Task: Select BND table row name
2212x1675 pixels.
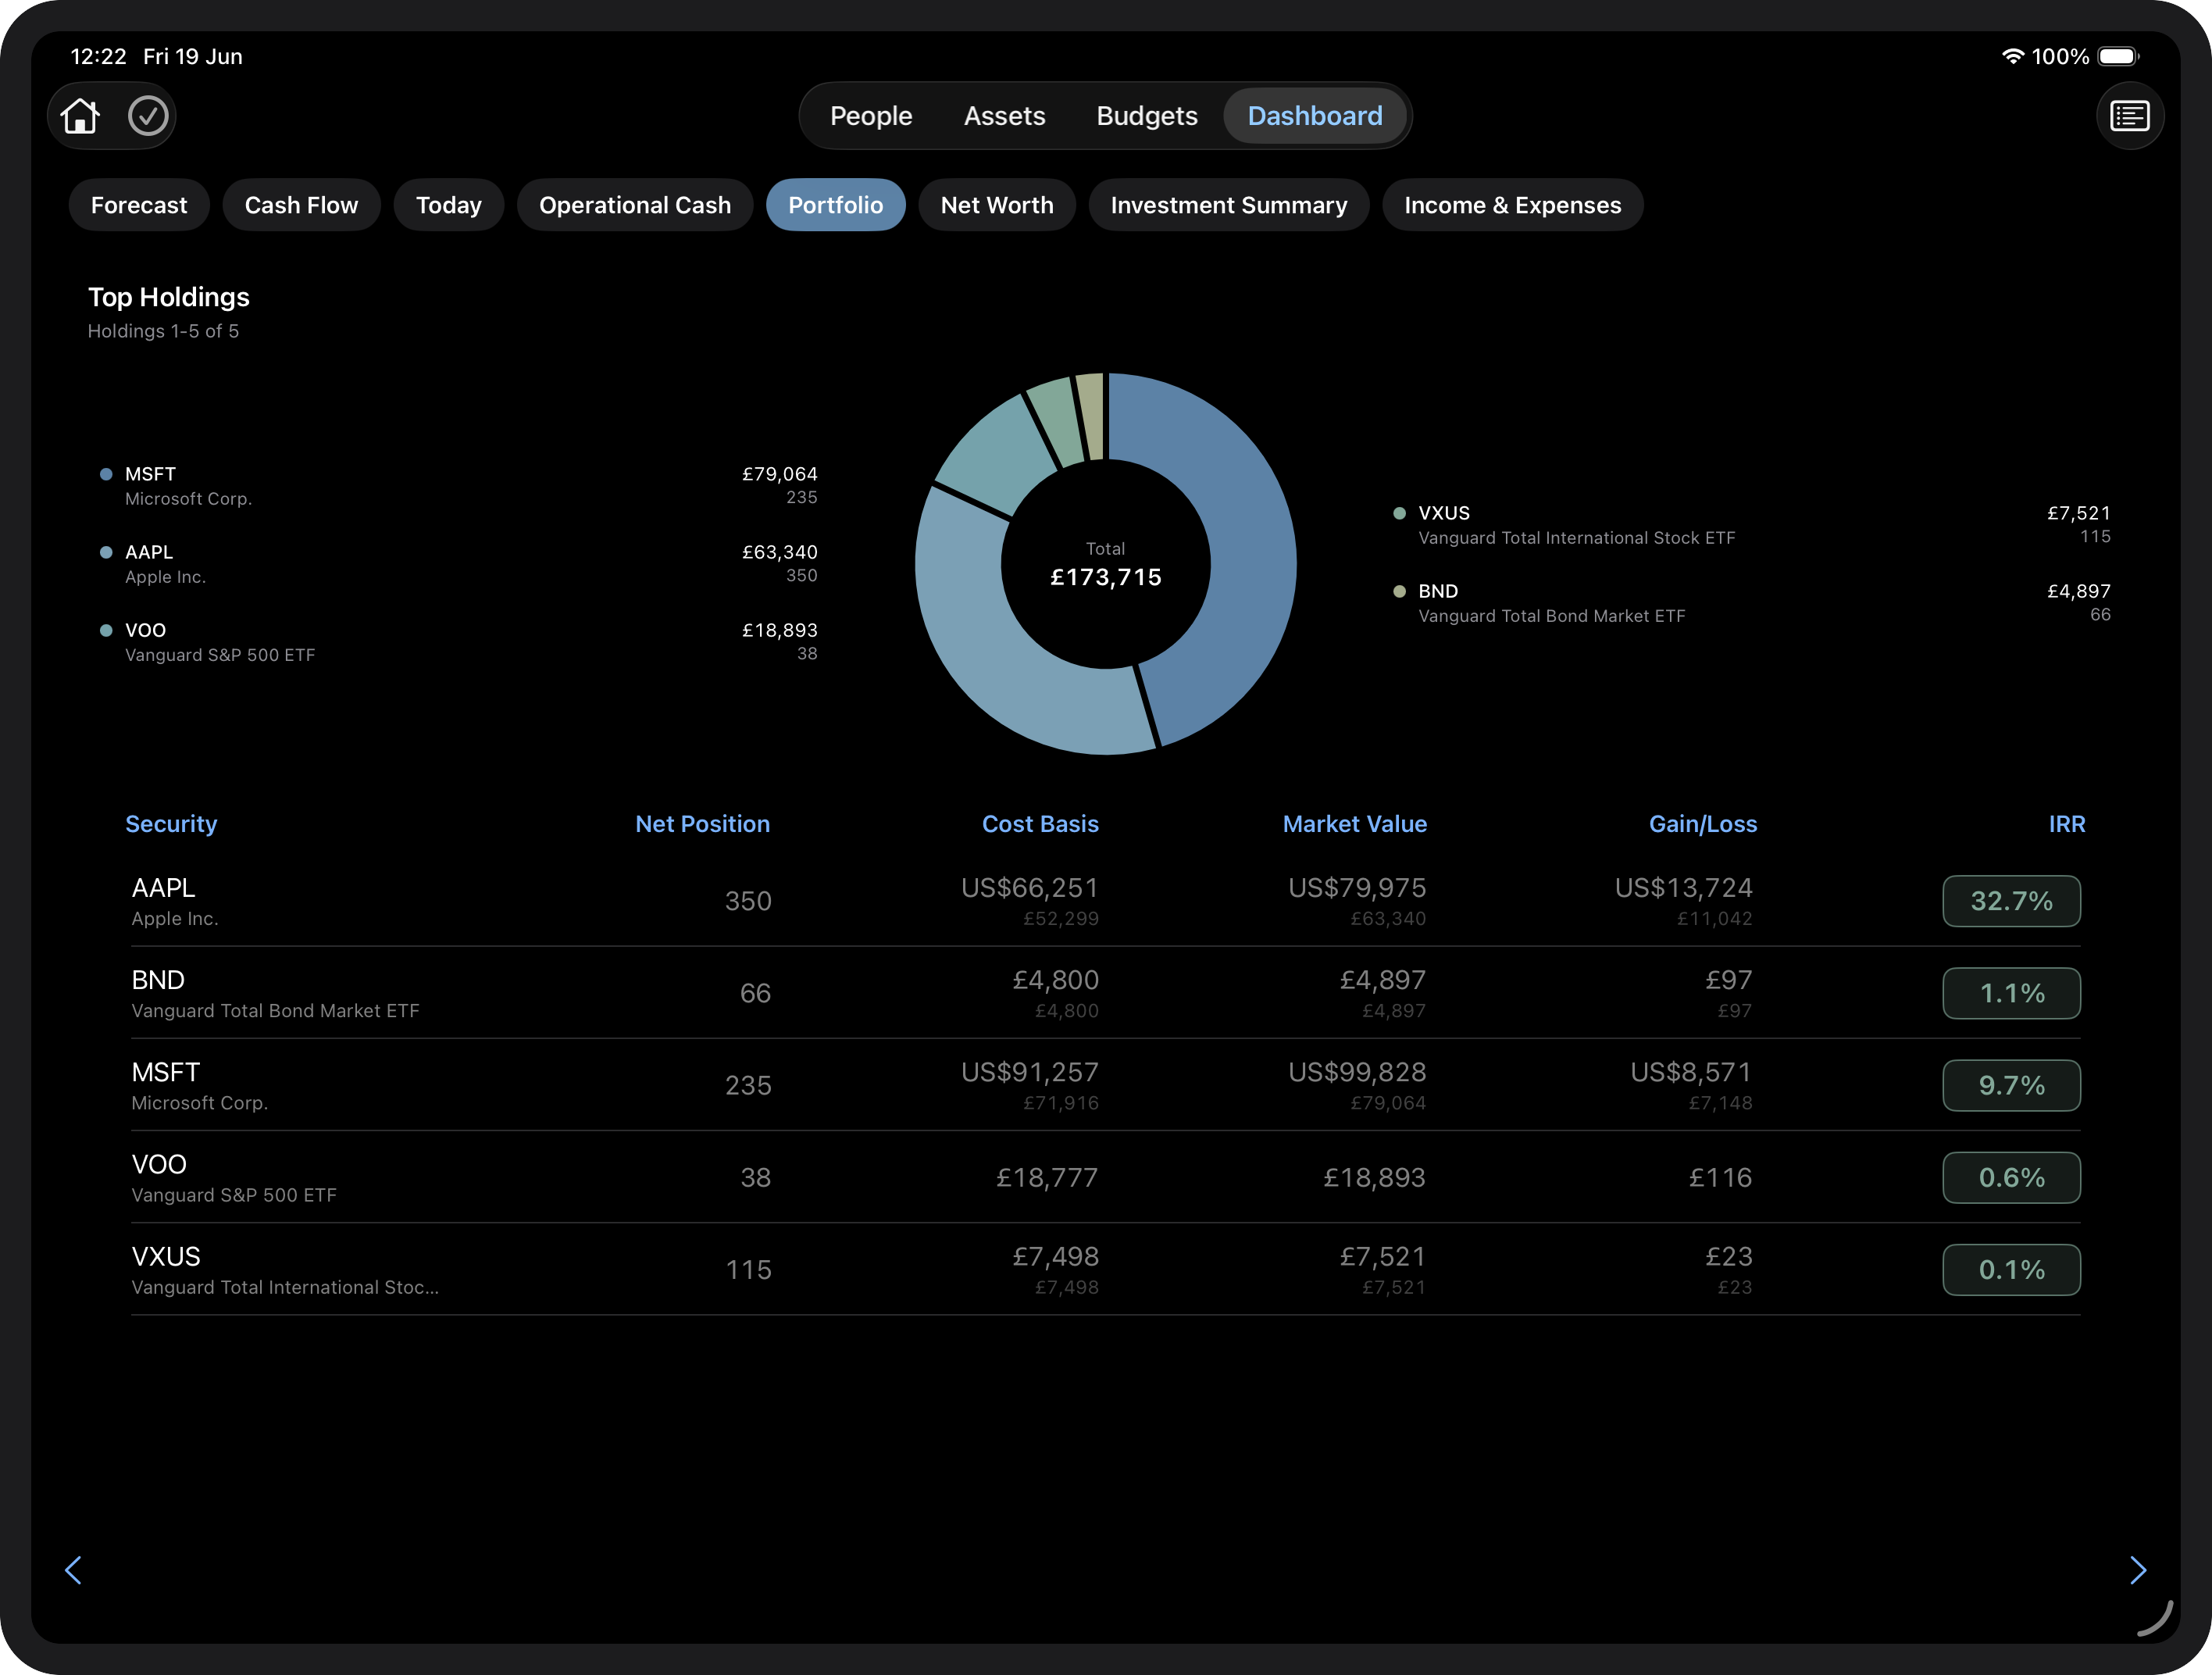Action: [x=275, y=993]
